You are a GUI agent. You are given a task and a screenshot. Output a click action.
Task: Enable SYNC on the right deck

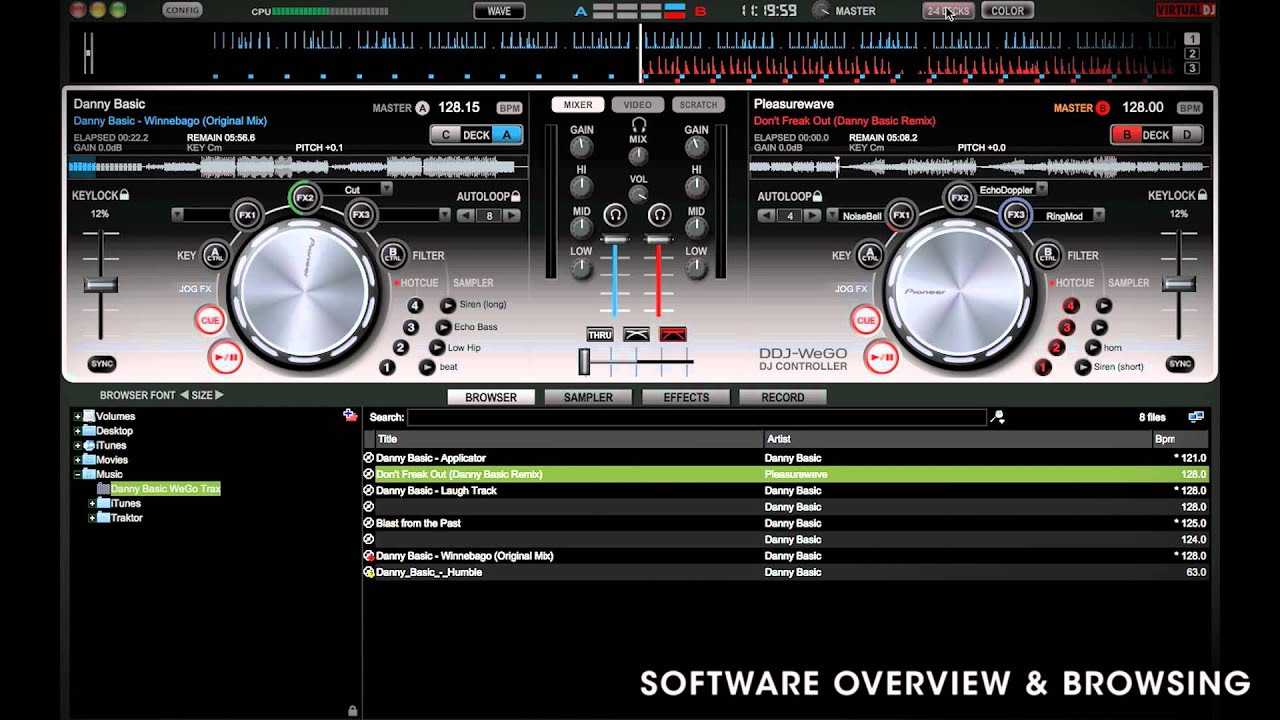[1180, 364]
